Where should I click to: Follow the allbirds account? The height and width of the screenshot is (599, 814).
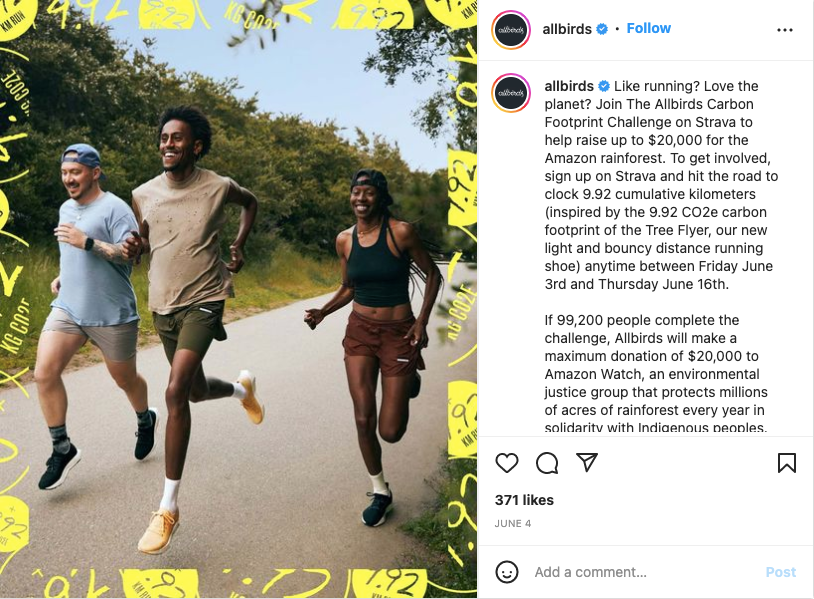tap(648, 28)
